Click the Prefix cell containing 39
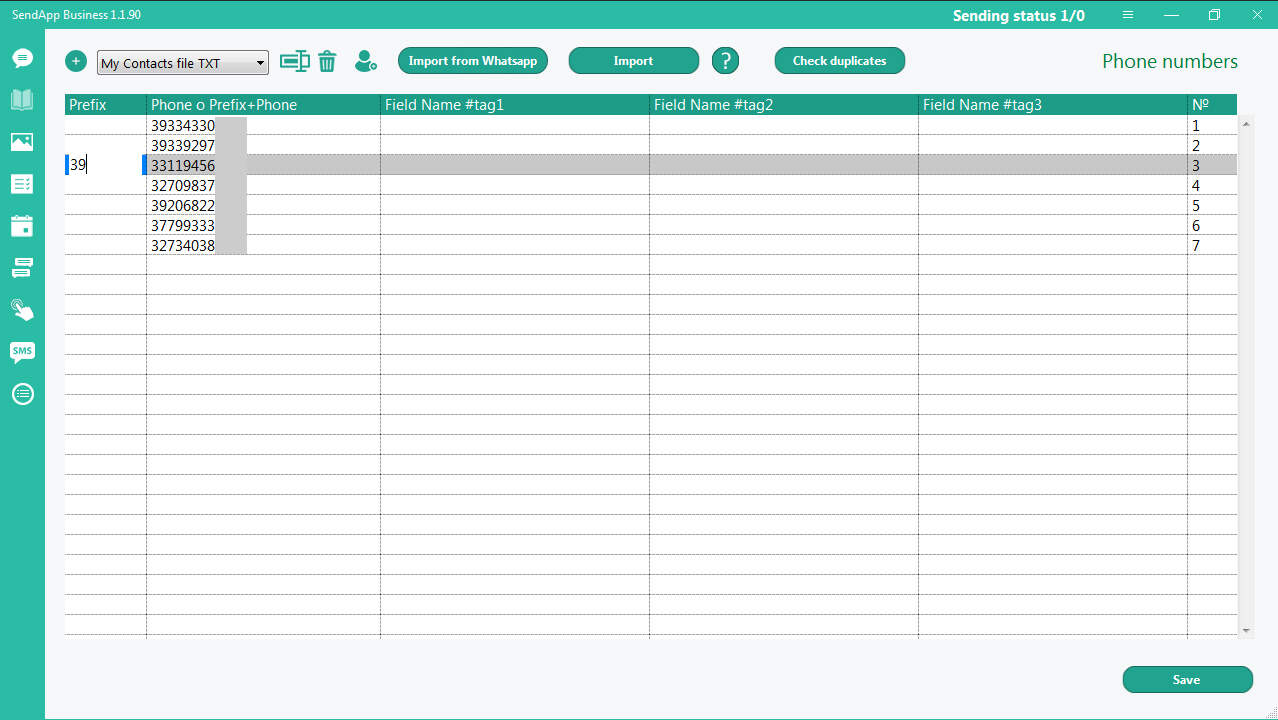This screenshot has height=720, width=1278. (x=105, y=165)
